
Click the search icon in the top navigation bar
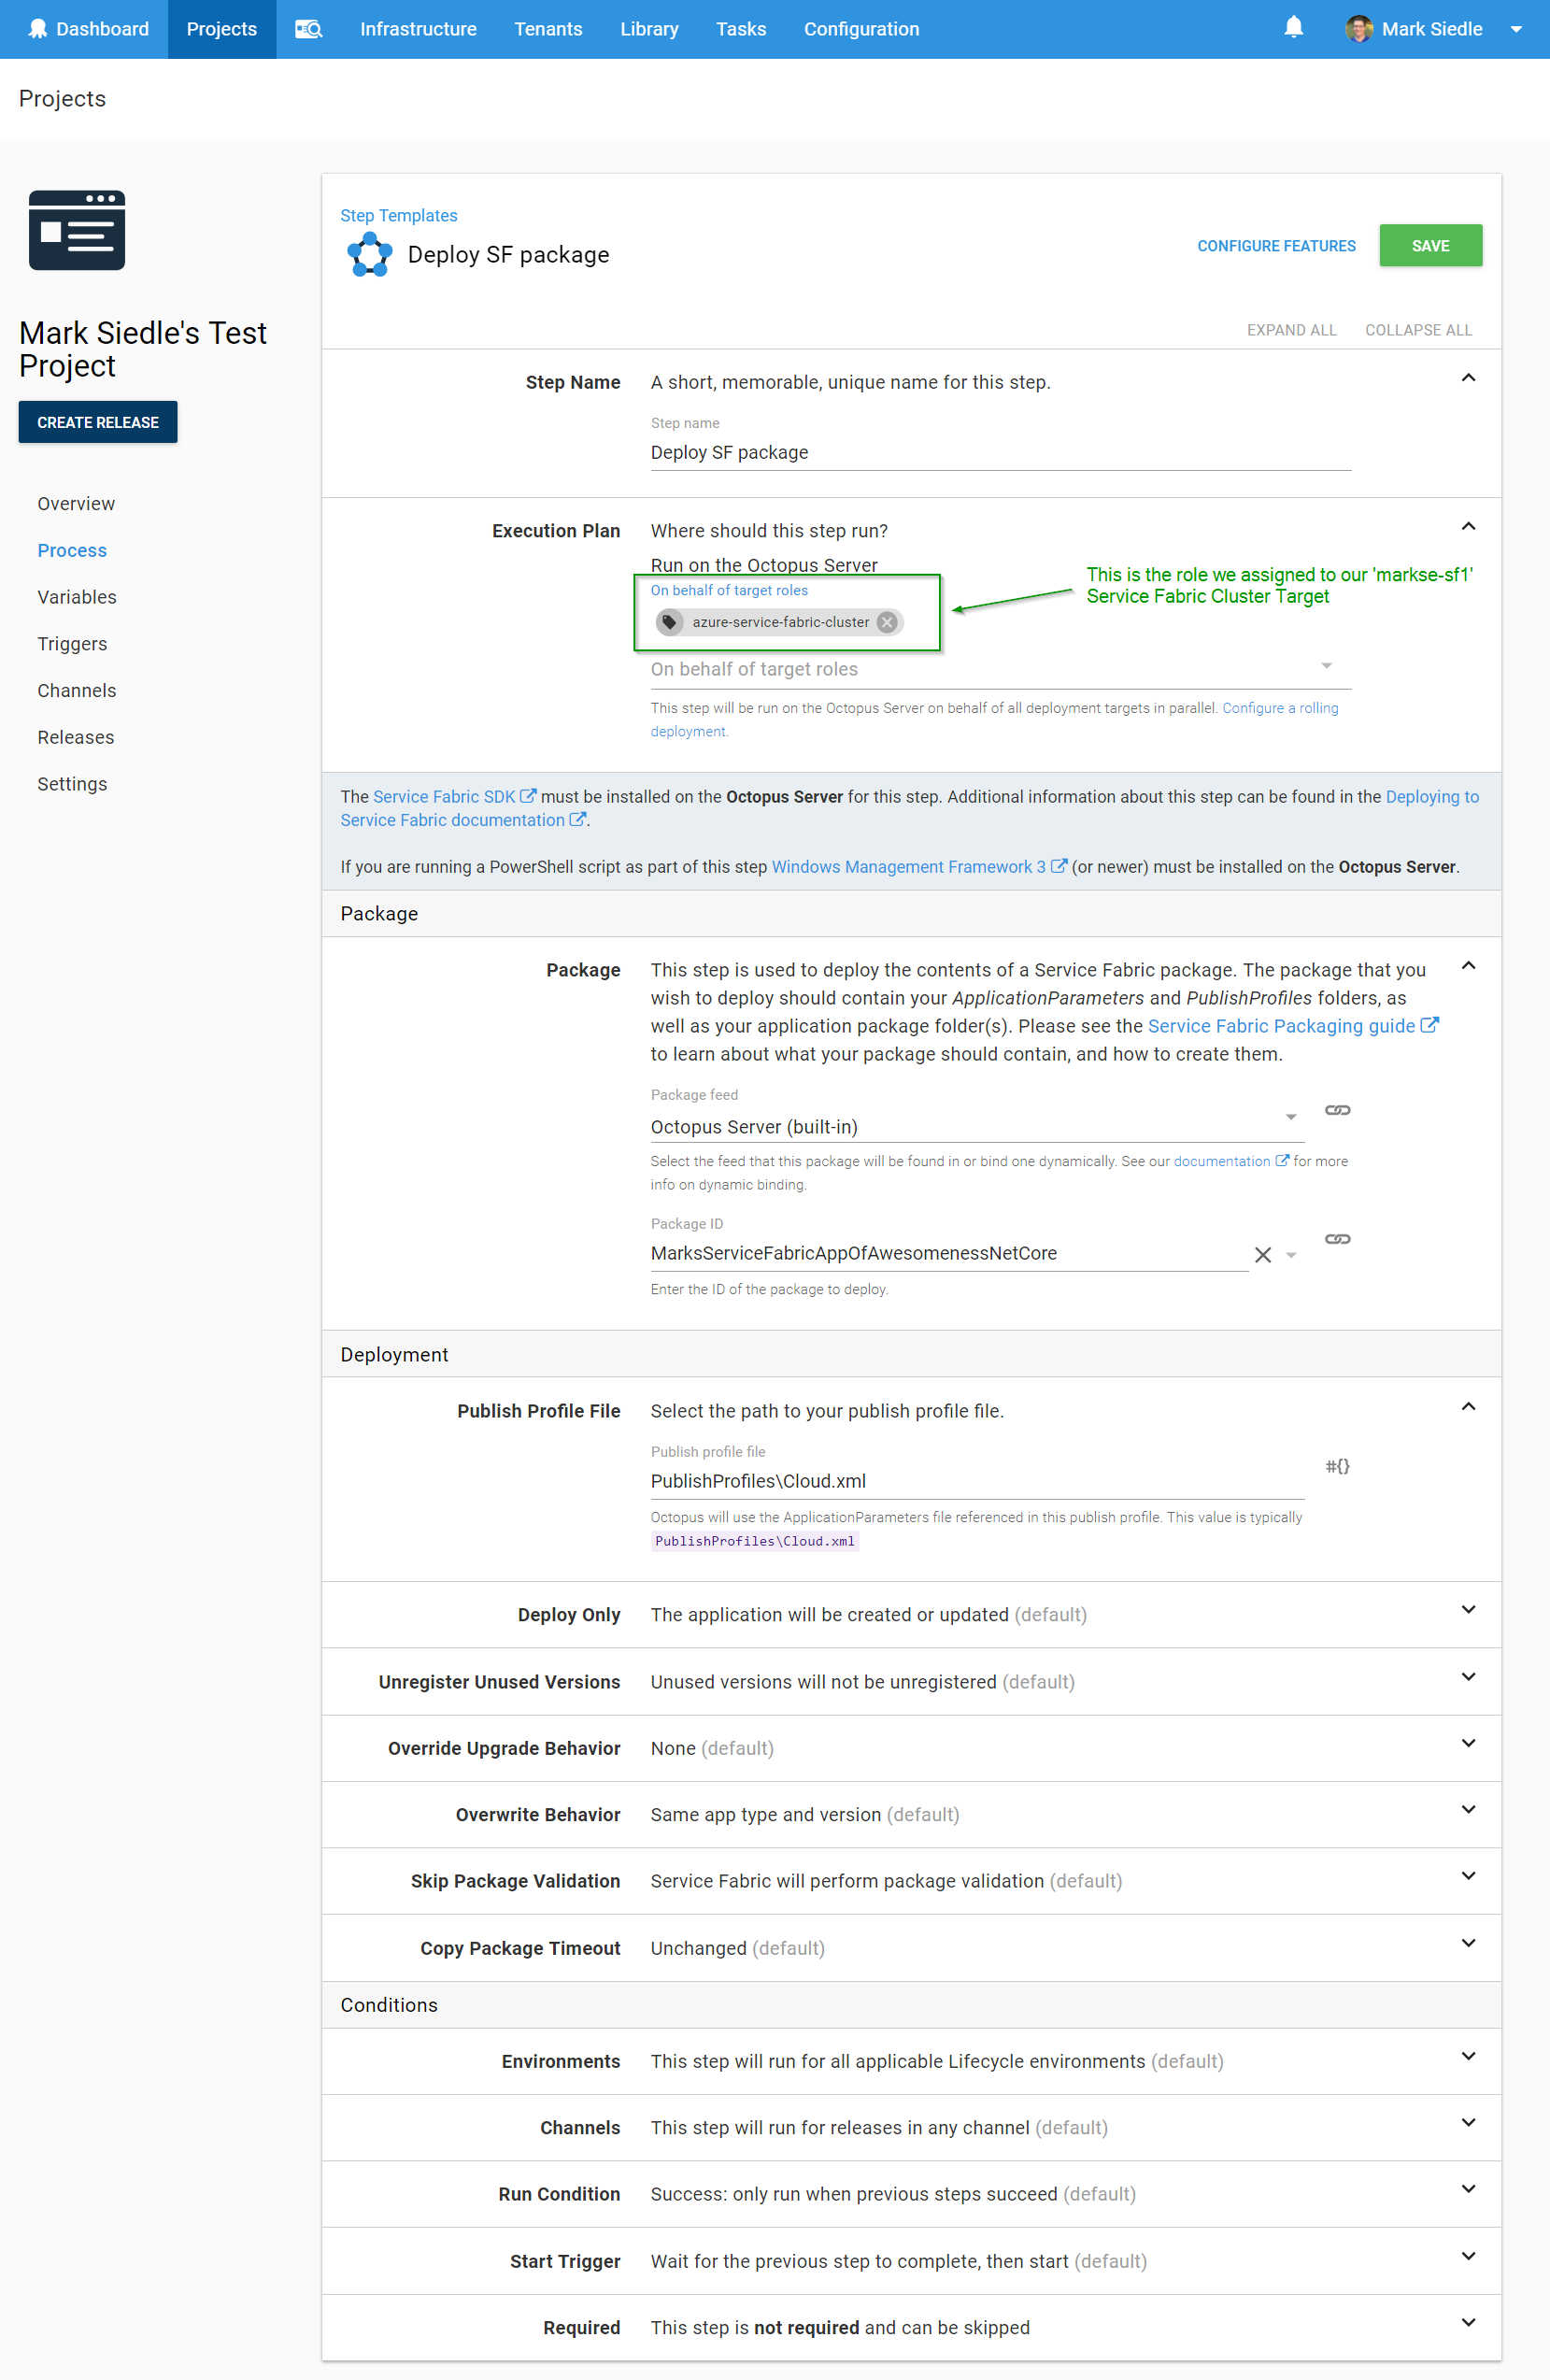coord(308,29)
